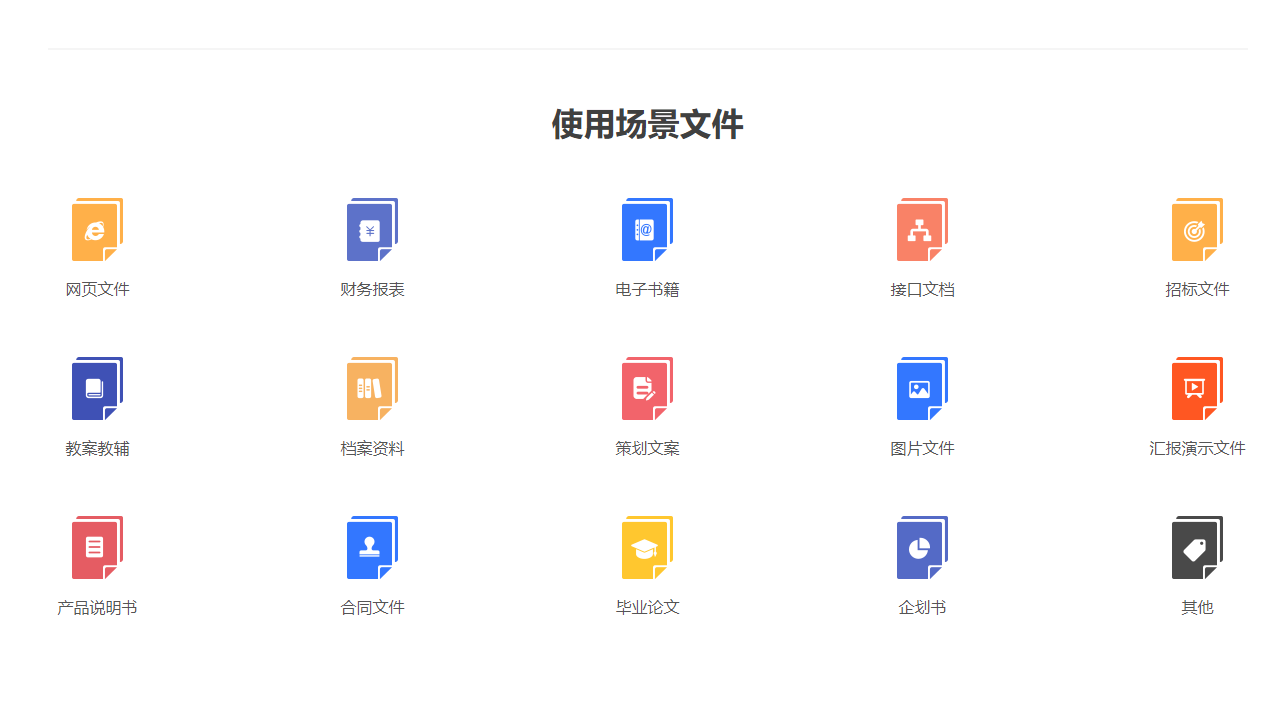Open the 电子书籍 e-book category icon

pos(646,229)
